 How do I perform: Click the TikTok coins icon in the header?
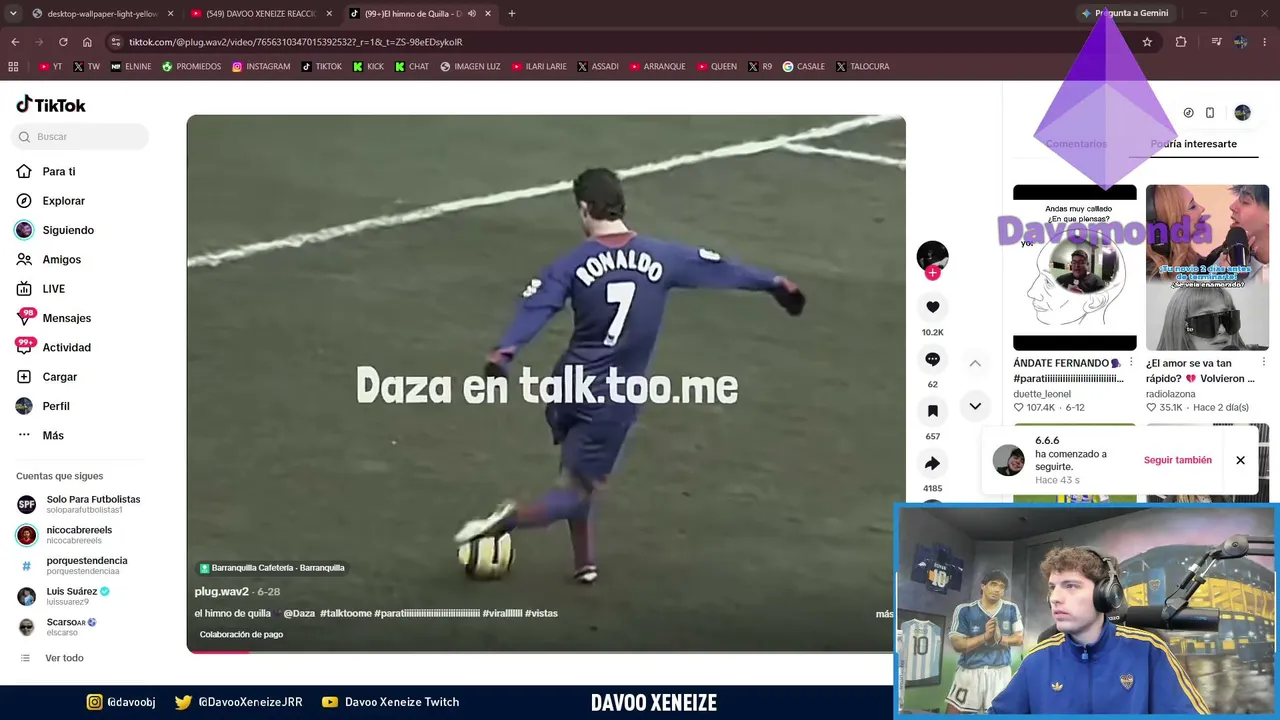[1188, 113]
